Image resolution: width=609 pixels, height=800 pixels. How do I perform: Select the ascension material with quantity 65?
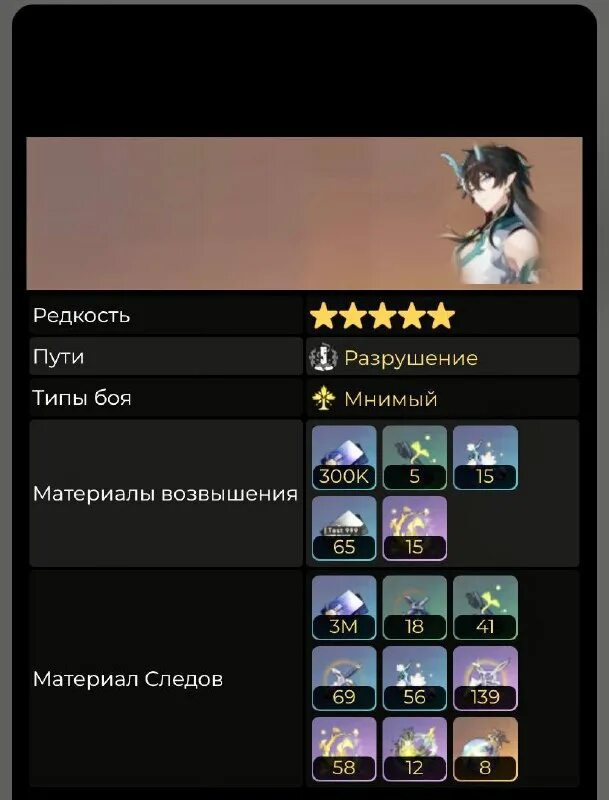[x=344, y=528]
